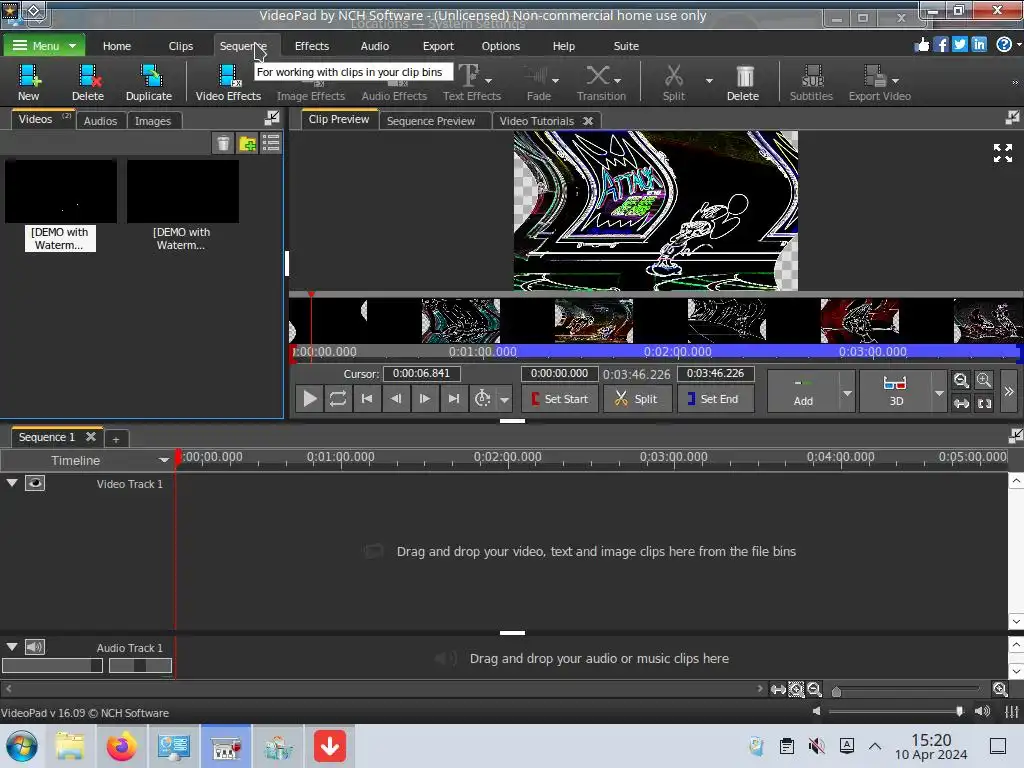Select the first DEMO video thumbnail
Viewport: 1024px width, 768px height.
pos(61,191)
